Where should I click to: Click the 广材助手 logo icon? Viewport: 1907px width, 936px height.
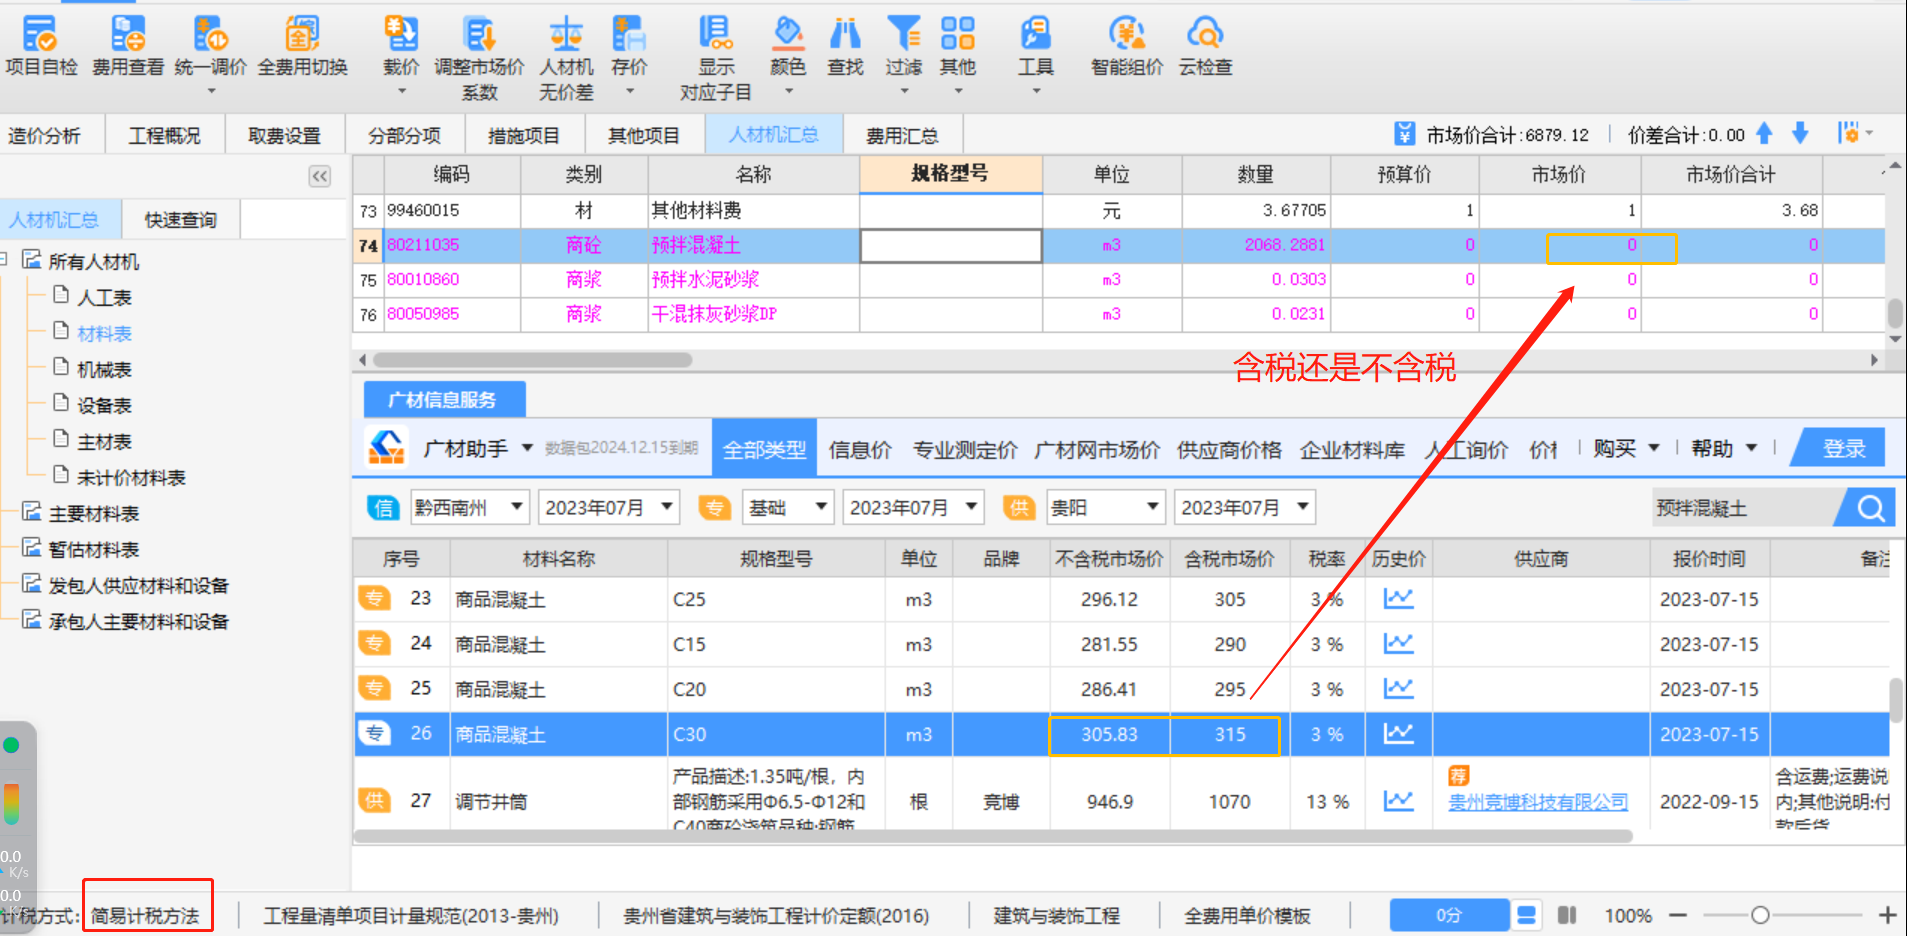(387, 447)
